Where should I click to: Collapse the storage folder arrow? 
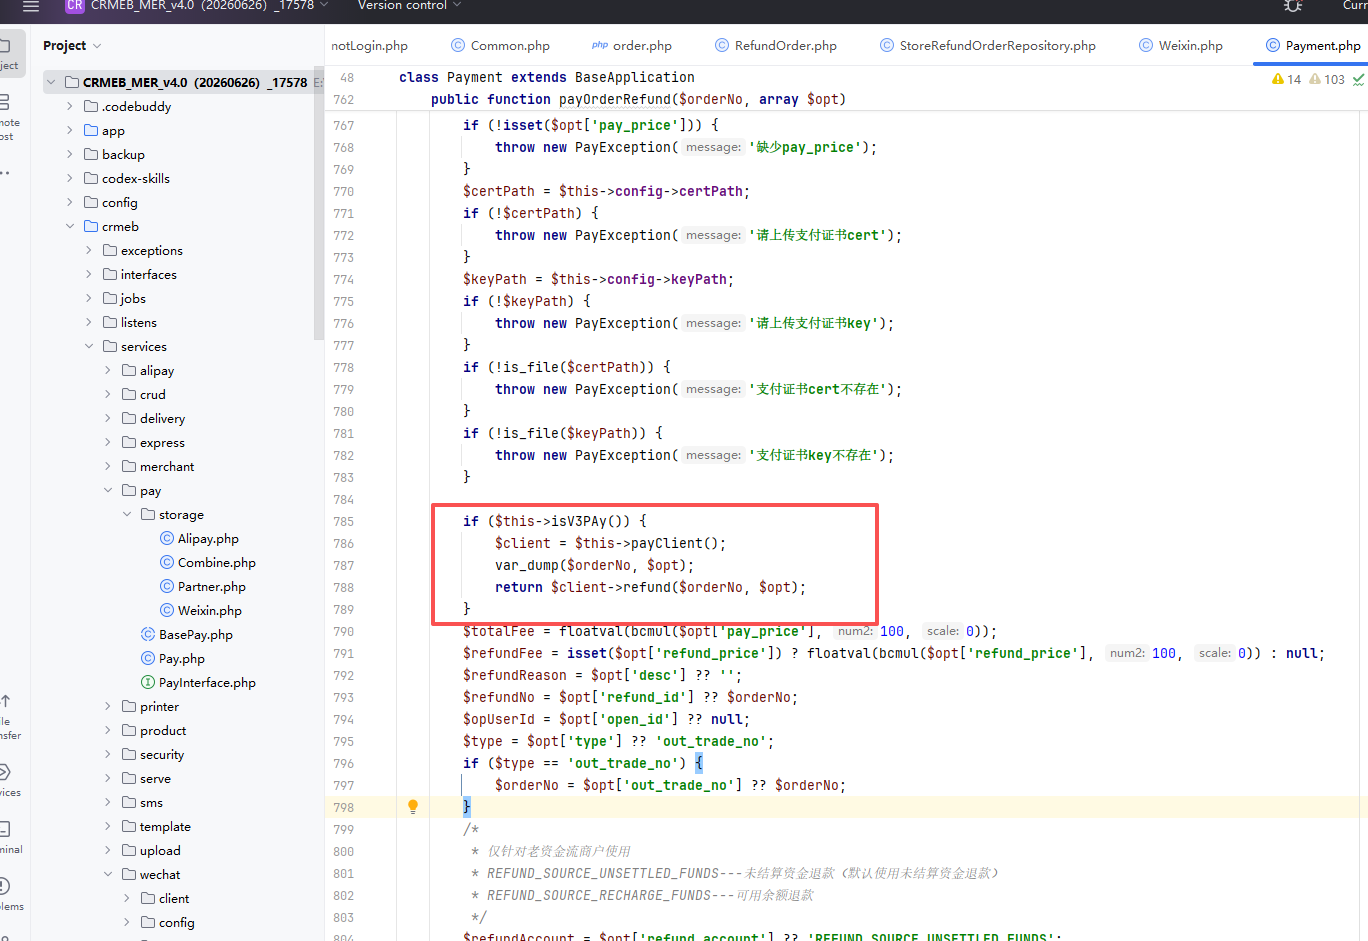click(x=127, y=514)
